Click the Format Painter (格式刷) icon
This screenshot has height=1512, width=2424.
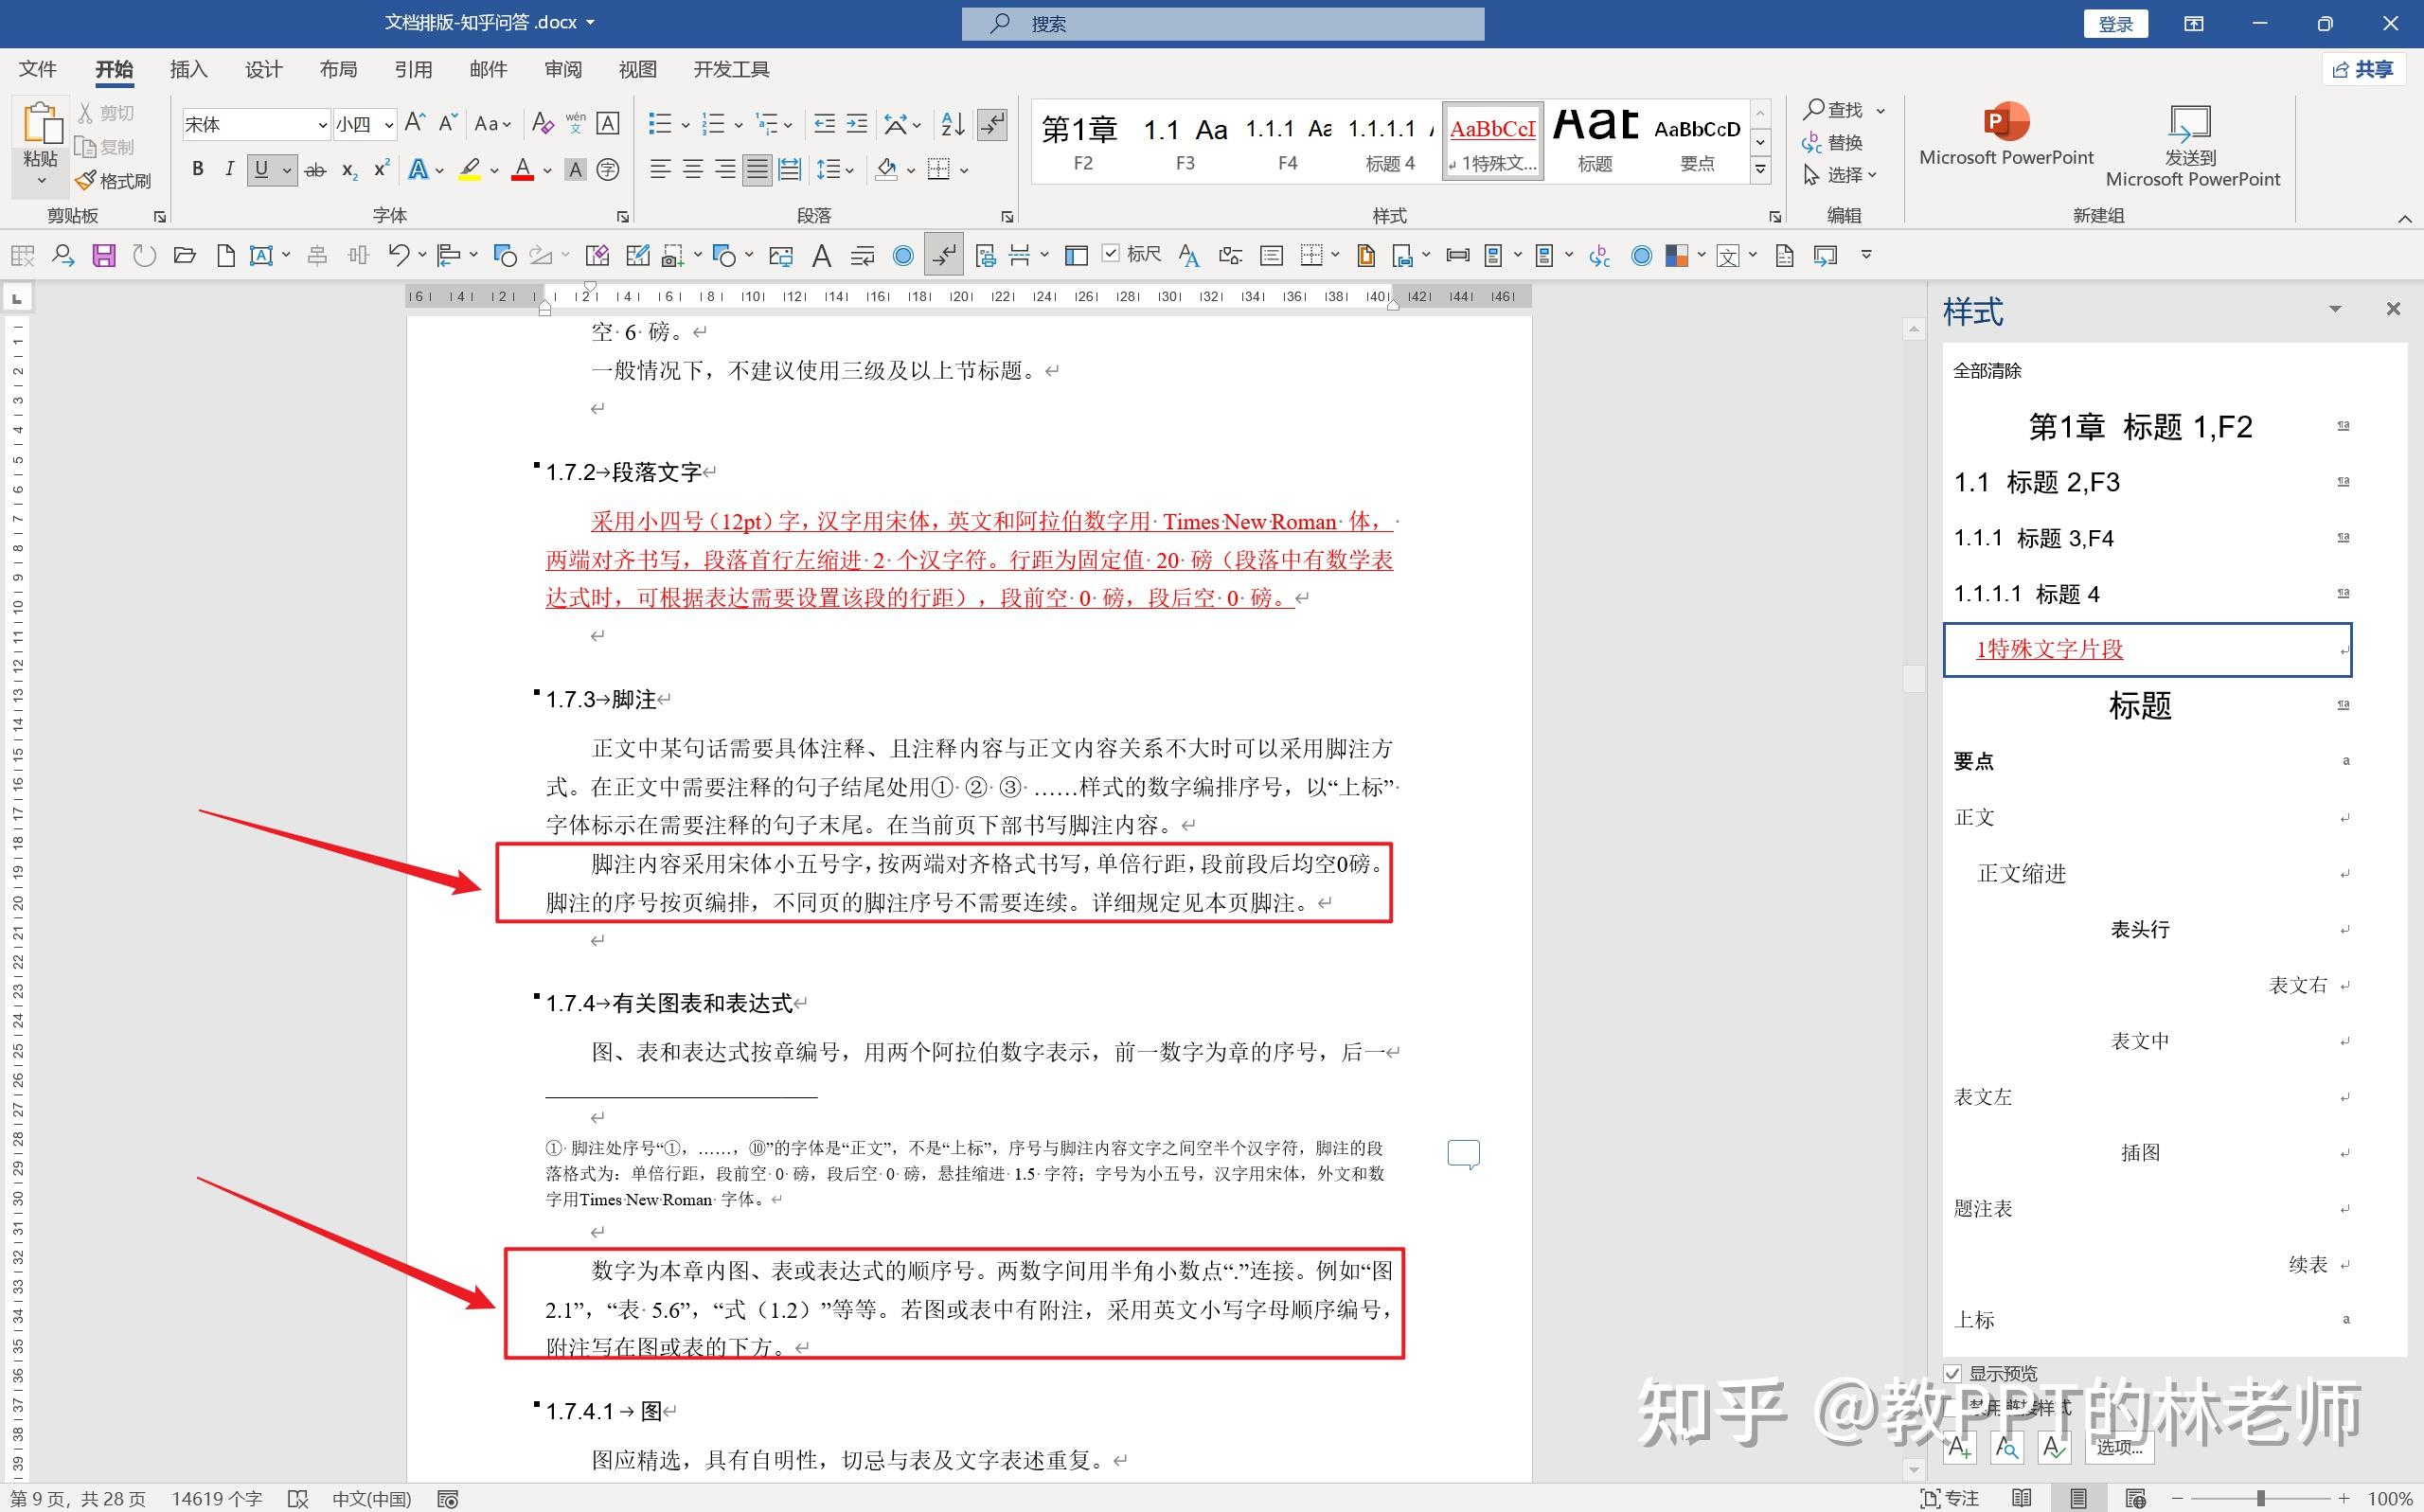[x=112, y=181]
